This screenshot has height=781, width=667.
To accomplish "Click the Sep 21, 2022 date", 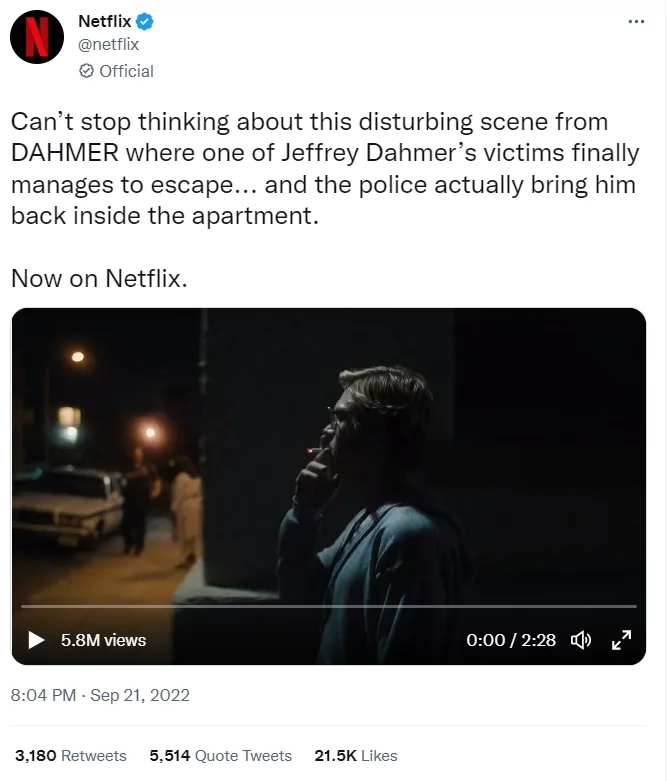I will [x=140, y=695].
